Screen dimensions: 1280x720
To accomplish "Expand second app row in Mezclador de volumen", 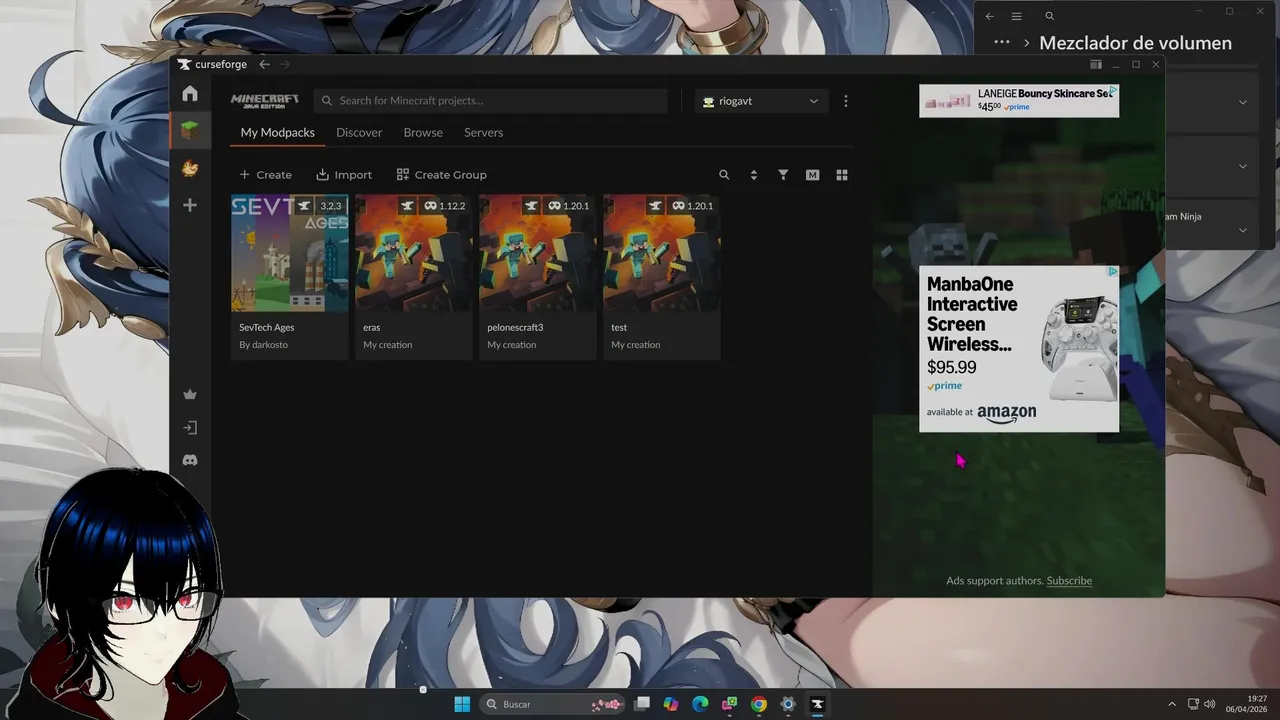I will [1243, 166].
